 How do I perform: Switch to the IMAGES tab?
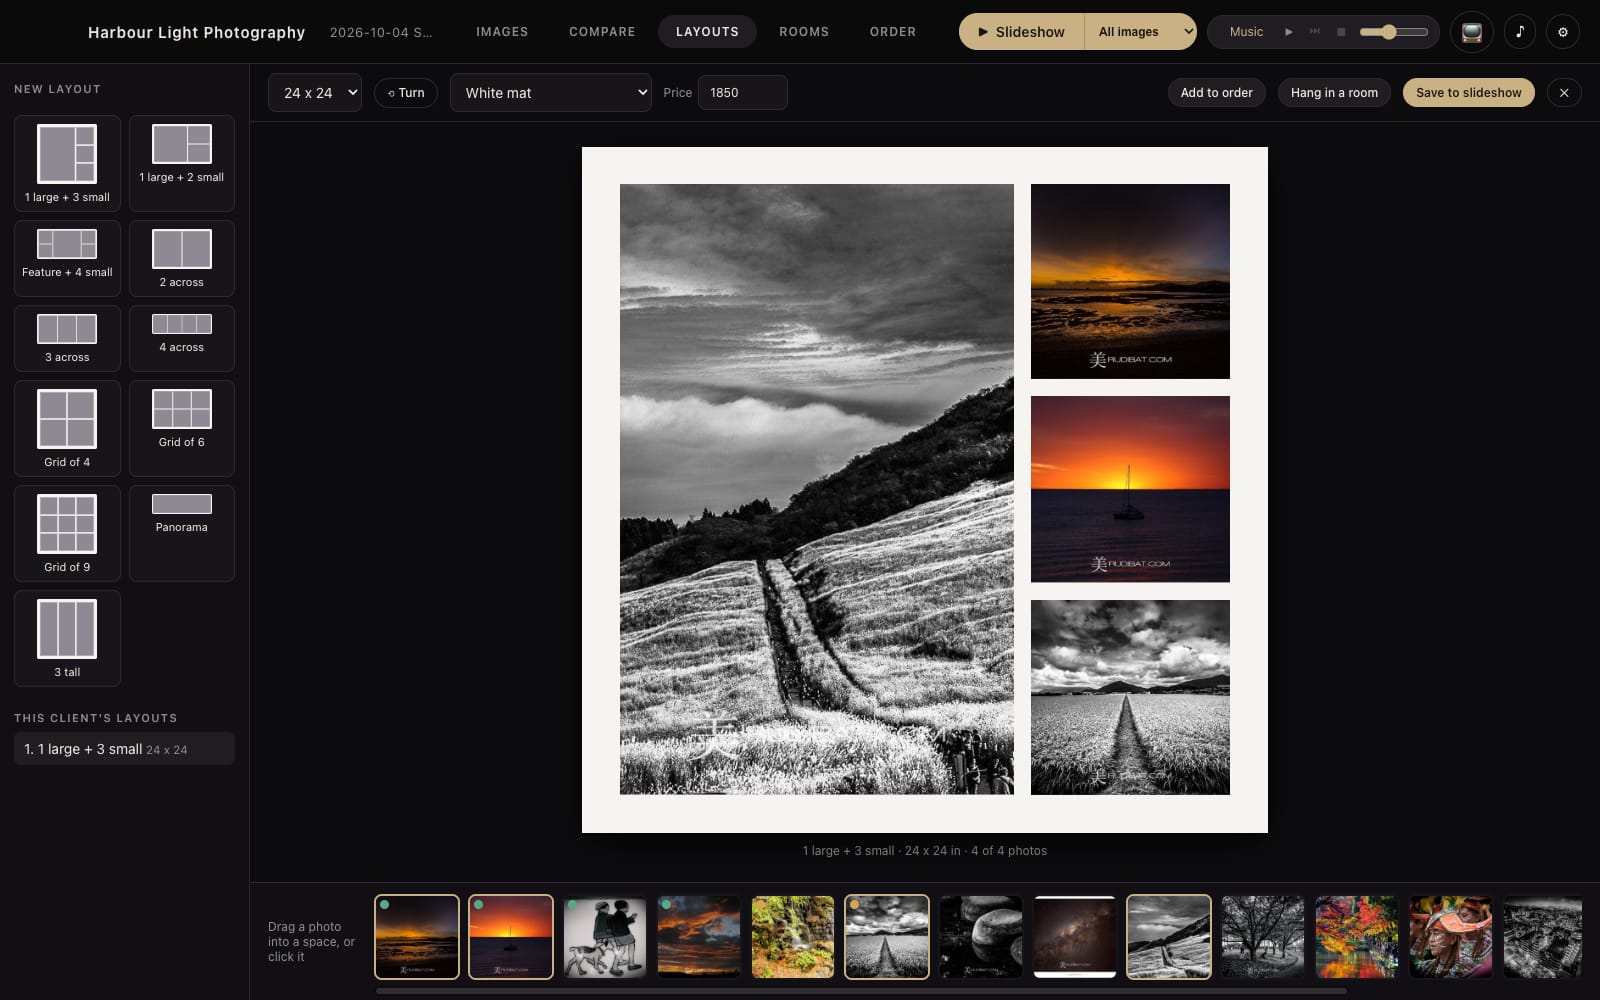tap(502, 32)
